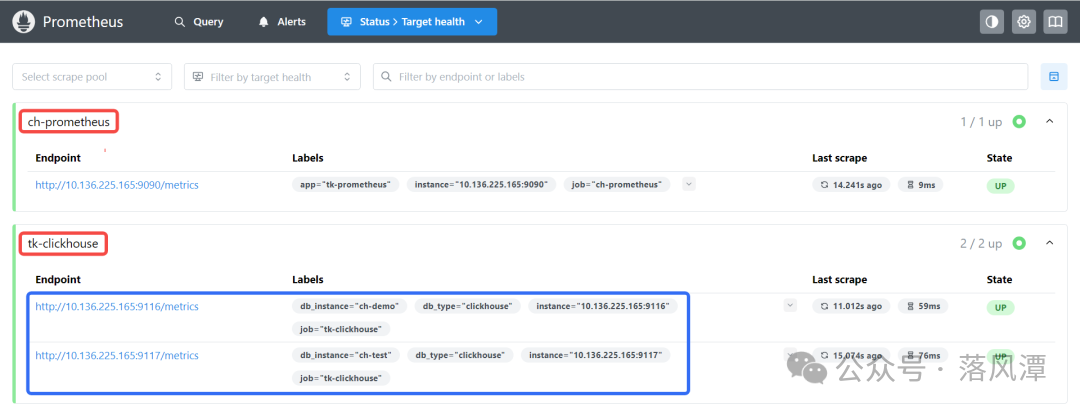Open the settings gear icon
Screen dimensions: 1080x411
pos(1024,21)
